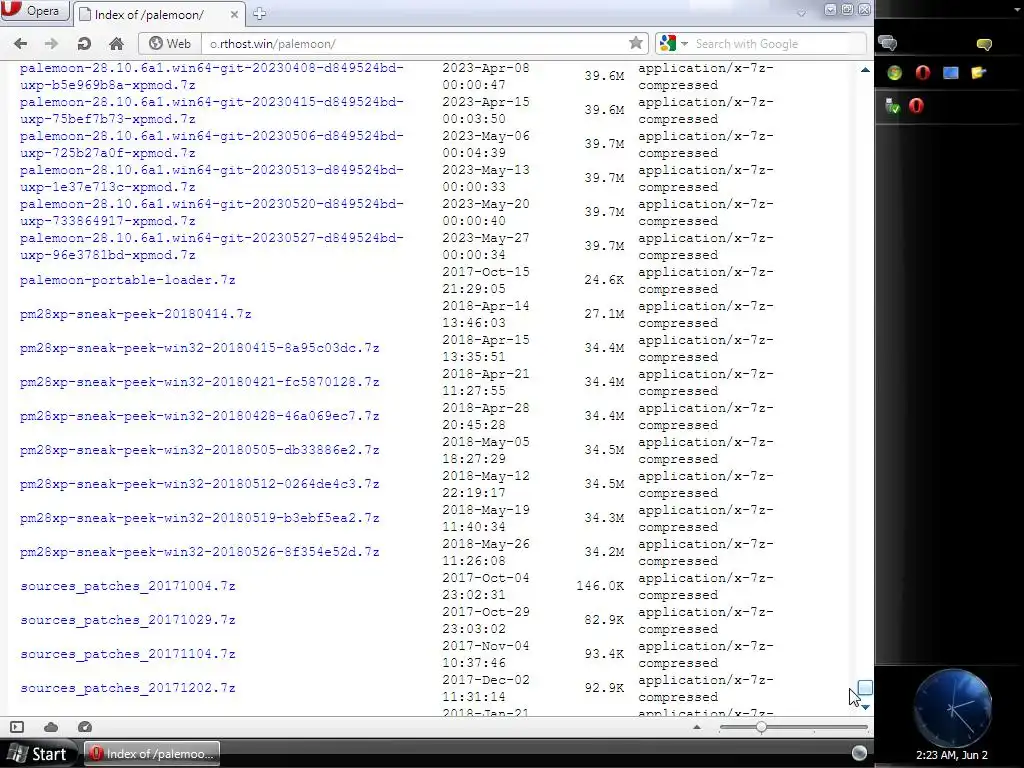Click the '27.1M' size cell
1024x768 pixels.
tap(604, 314)
